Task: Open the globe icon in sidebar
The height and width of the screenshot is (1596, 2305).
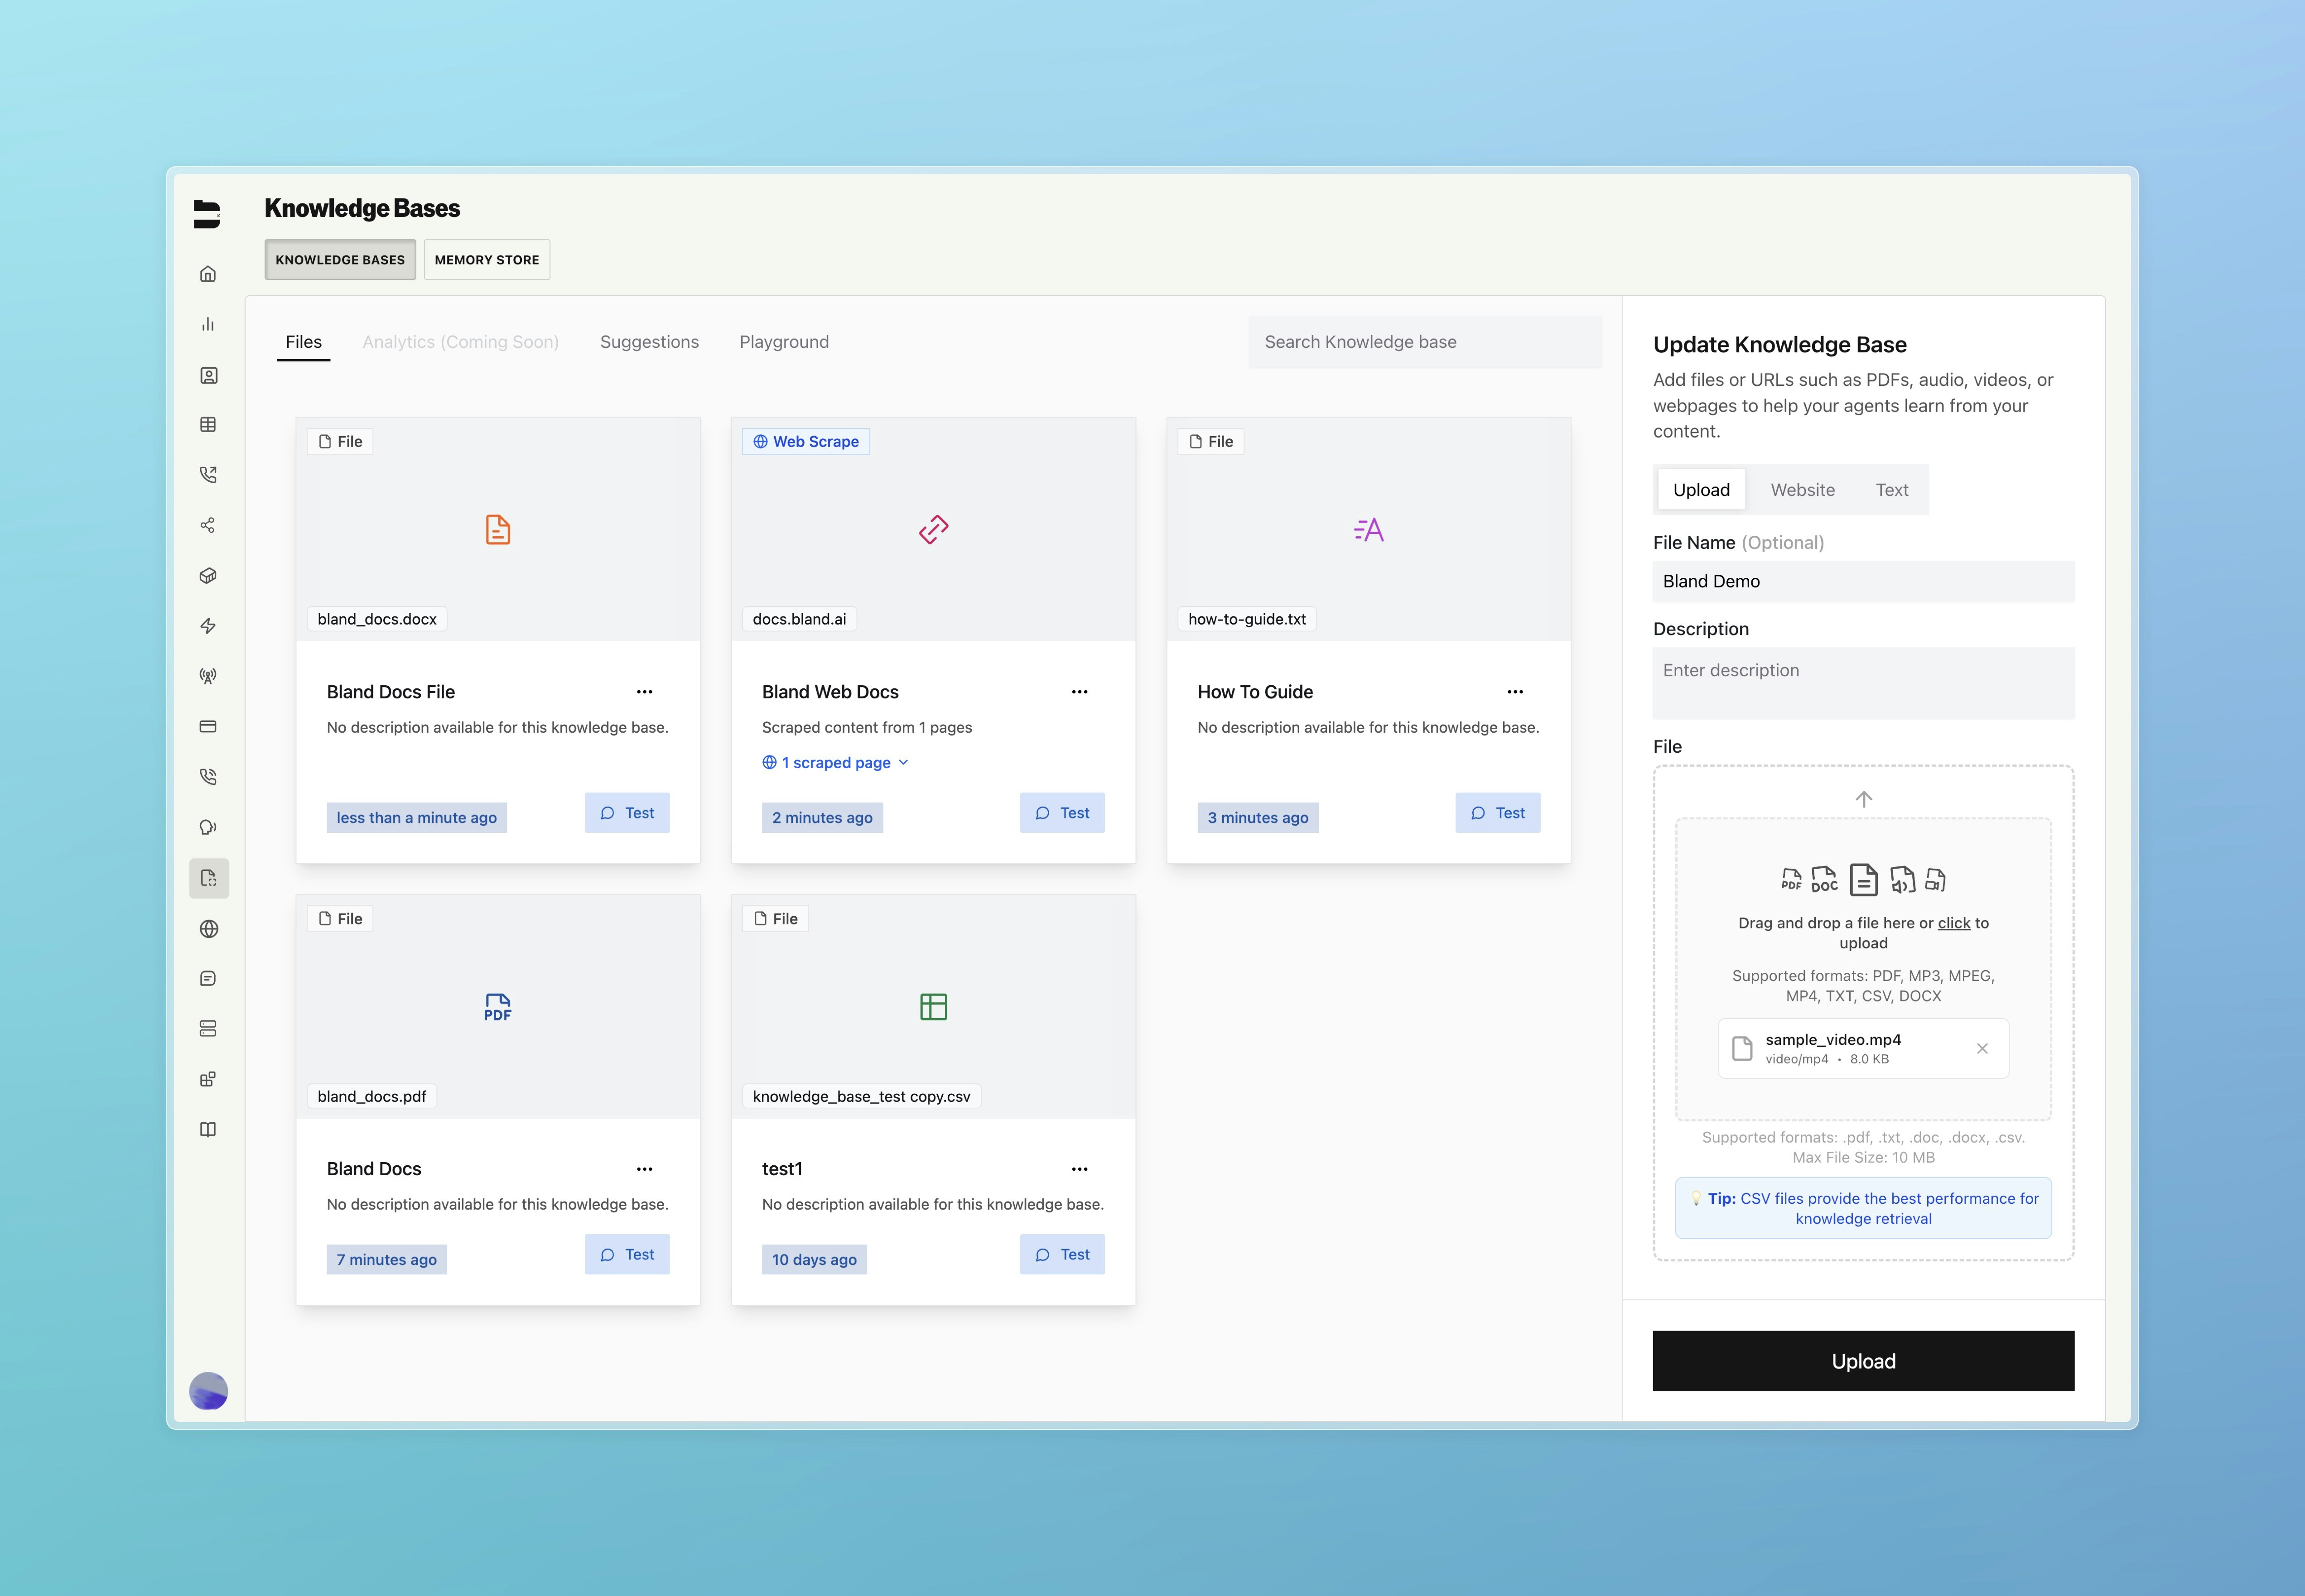Action: (208, 929)
